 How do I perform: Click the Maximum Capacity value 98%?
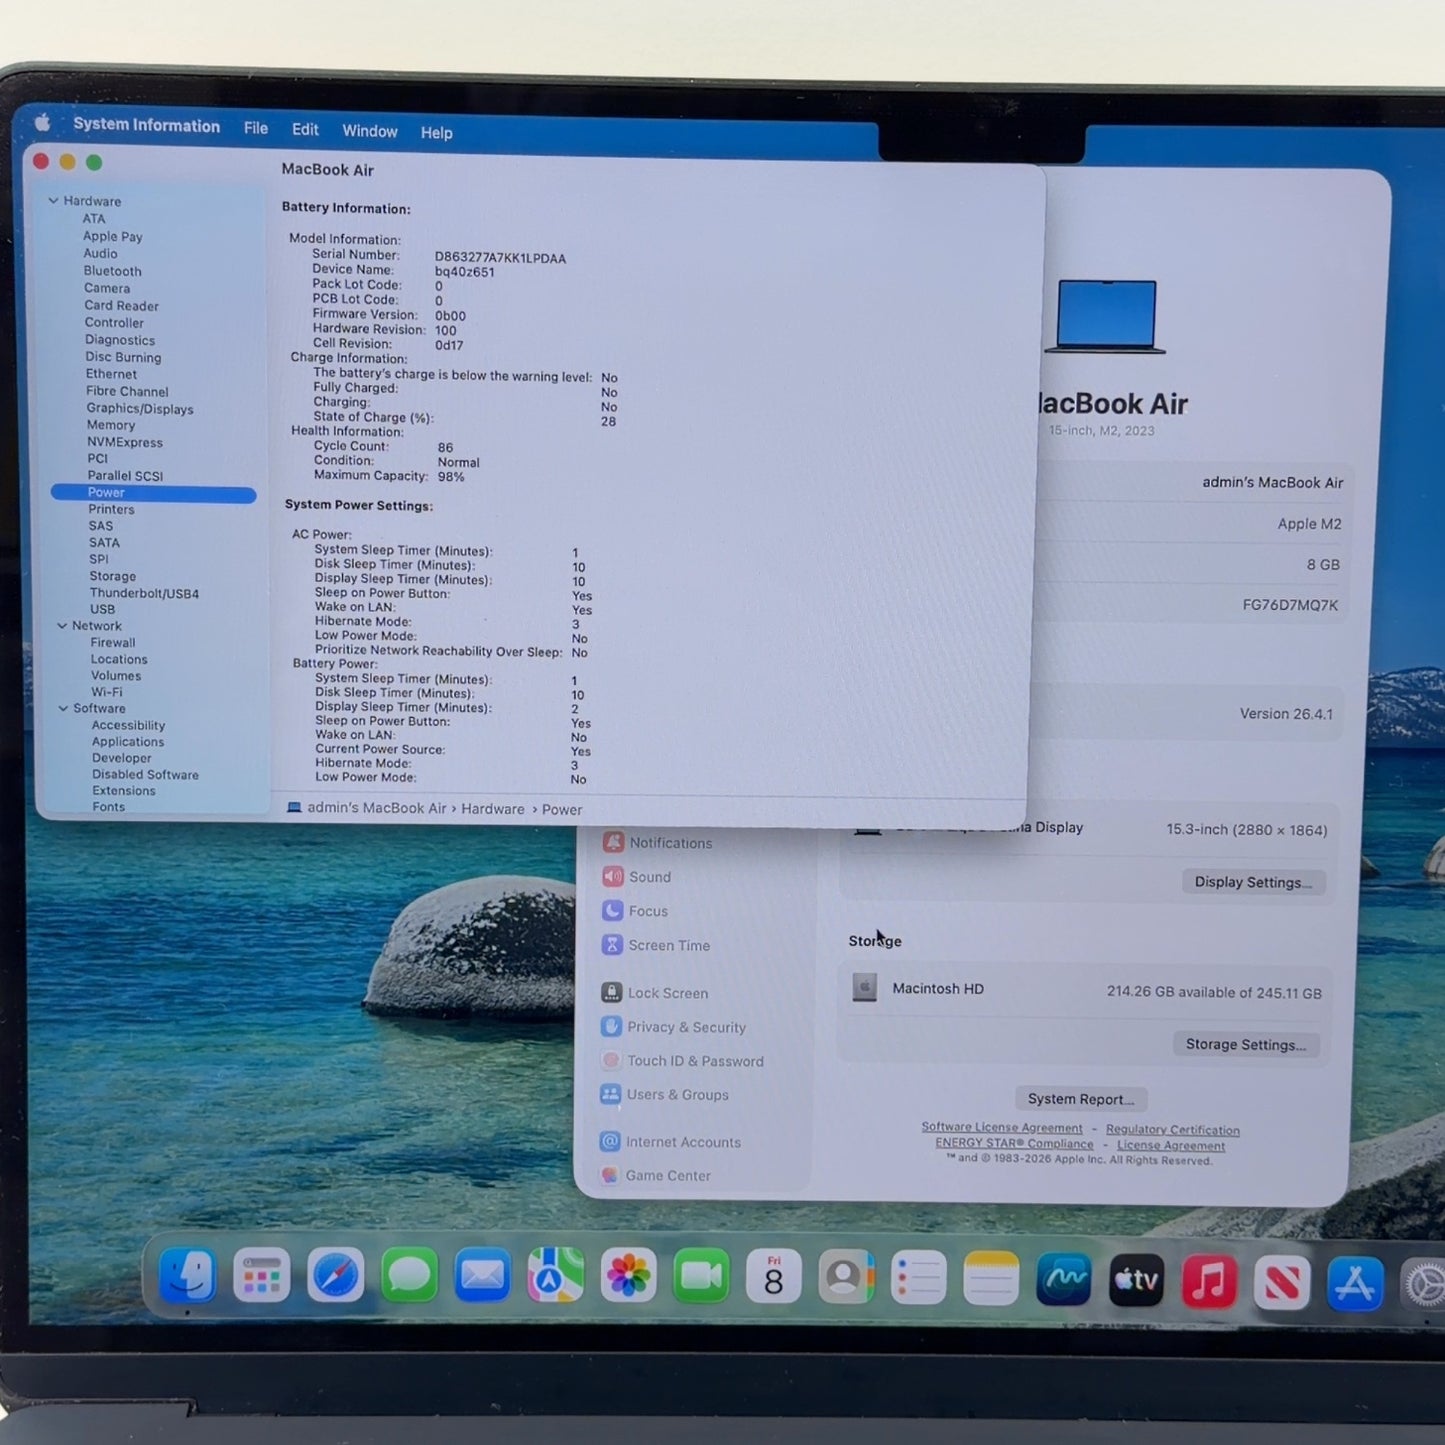coord(451,477)
